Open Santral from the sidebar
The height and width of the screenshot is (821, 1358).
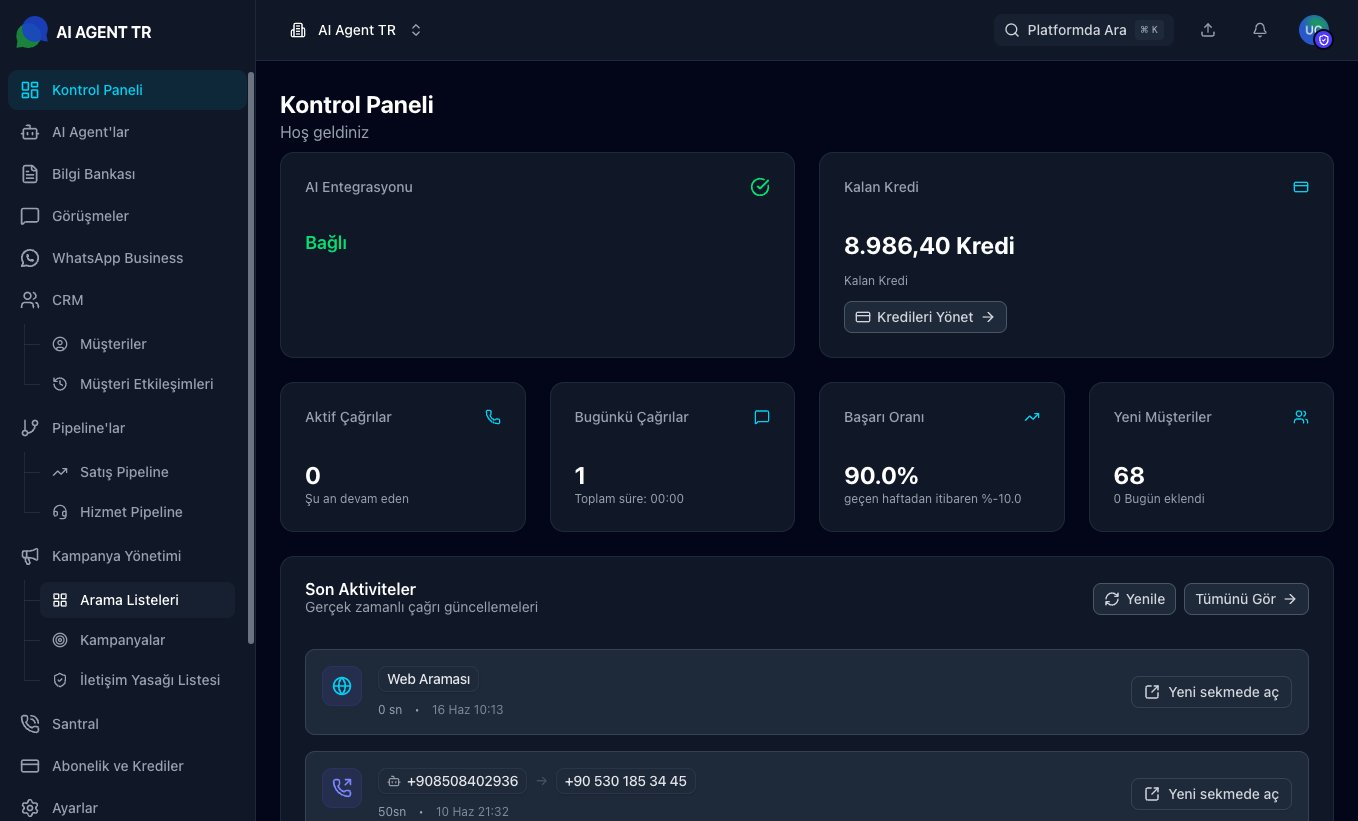(x=127, y=724)
